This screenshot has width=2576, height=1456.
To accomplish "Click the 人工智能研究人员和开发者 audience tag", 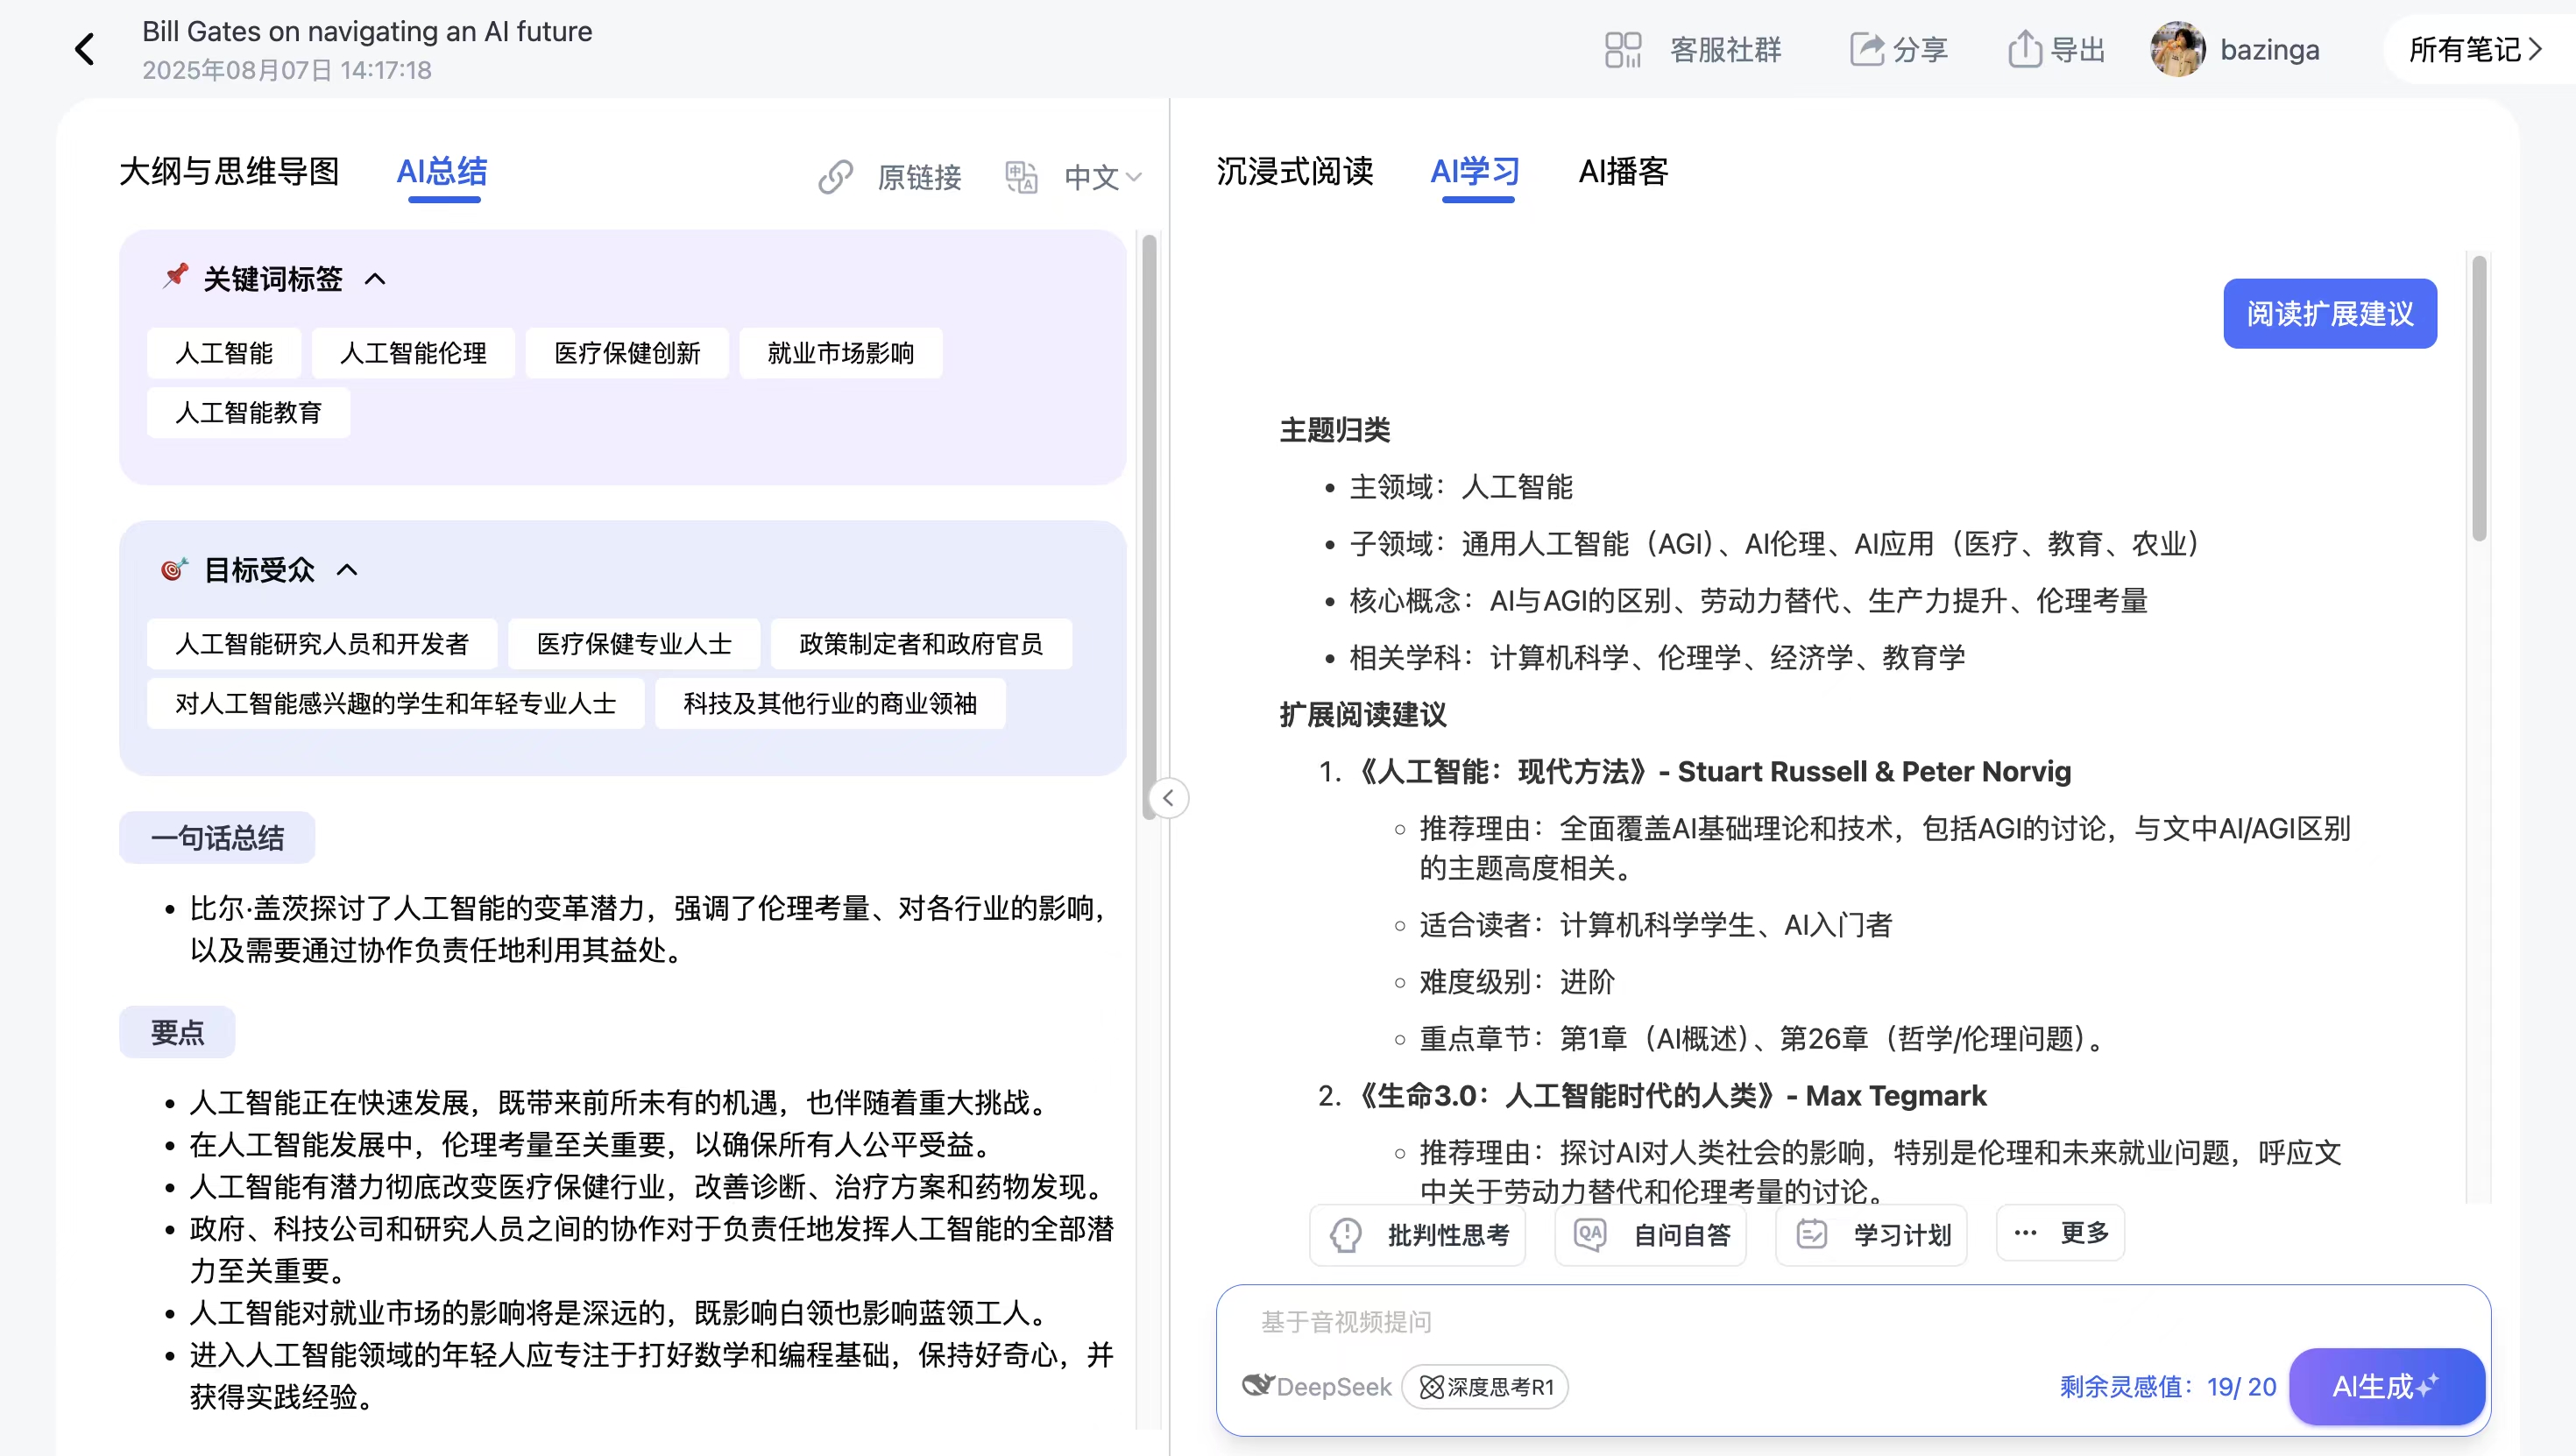I will click(322, 643).
